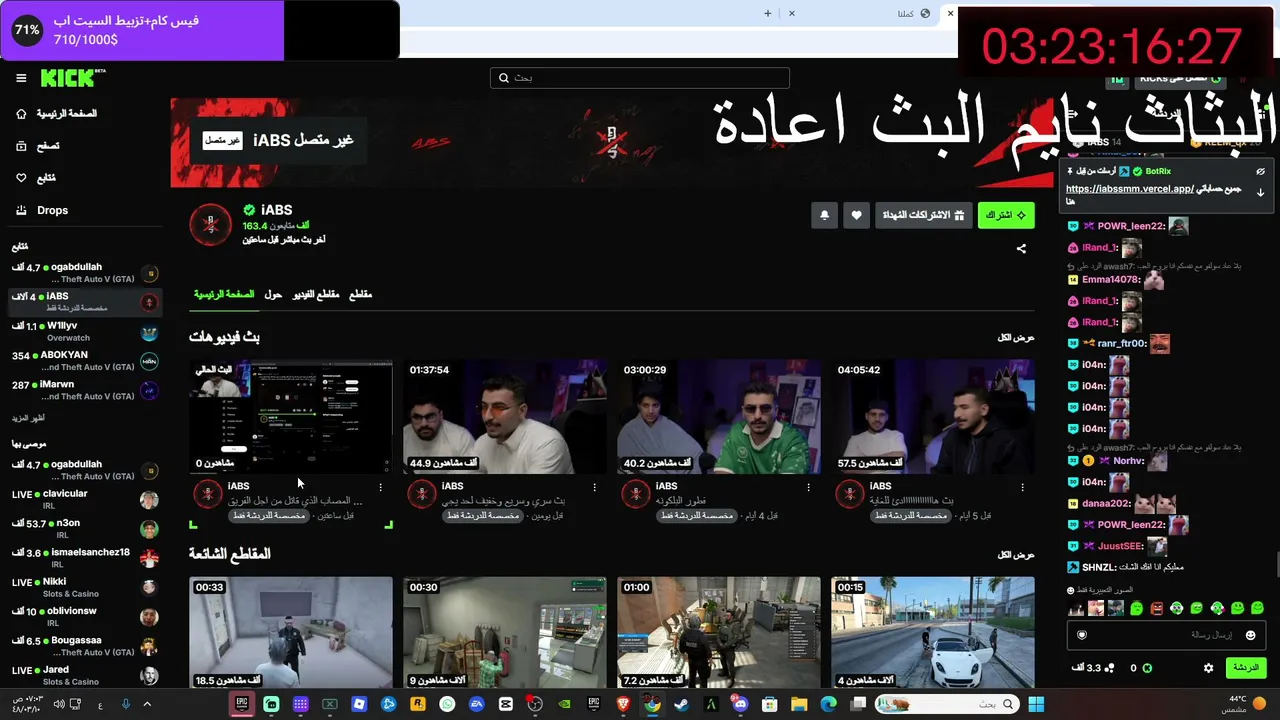The height and width of the screenshot is (720, 1280).
Task: Switch to the حول about tab
Action: [x=273, y=295]
